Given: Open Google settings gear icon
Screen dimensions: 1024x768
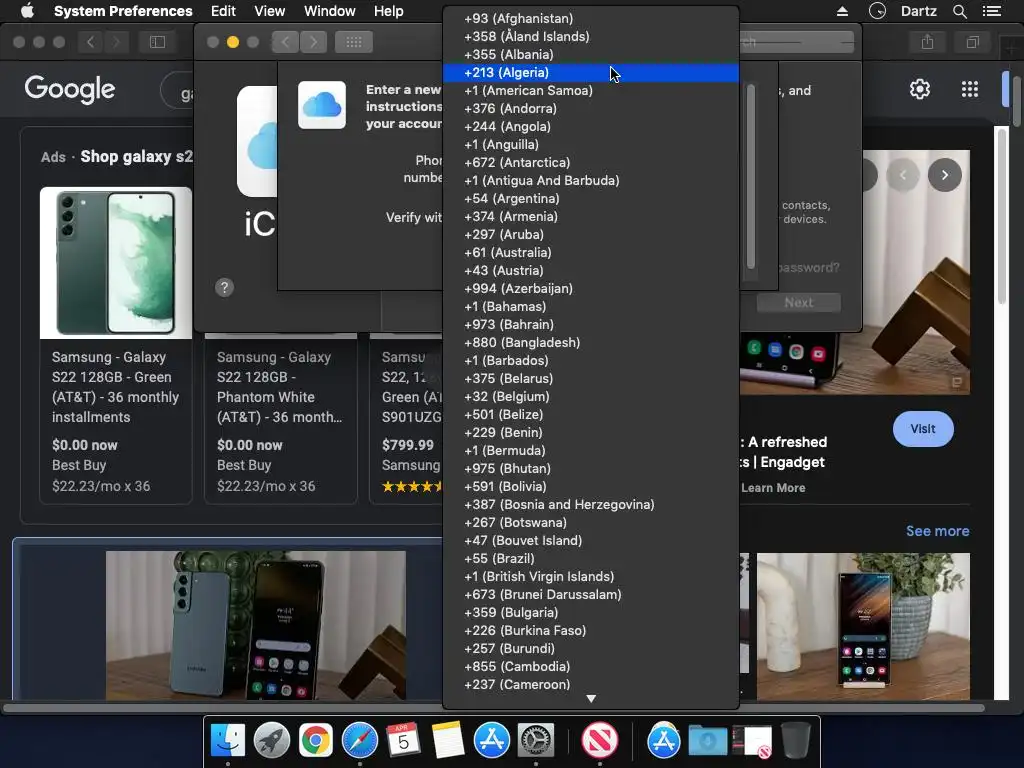Looking at the screenshot, I should click(x=920, y=89).
